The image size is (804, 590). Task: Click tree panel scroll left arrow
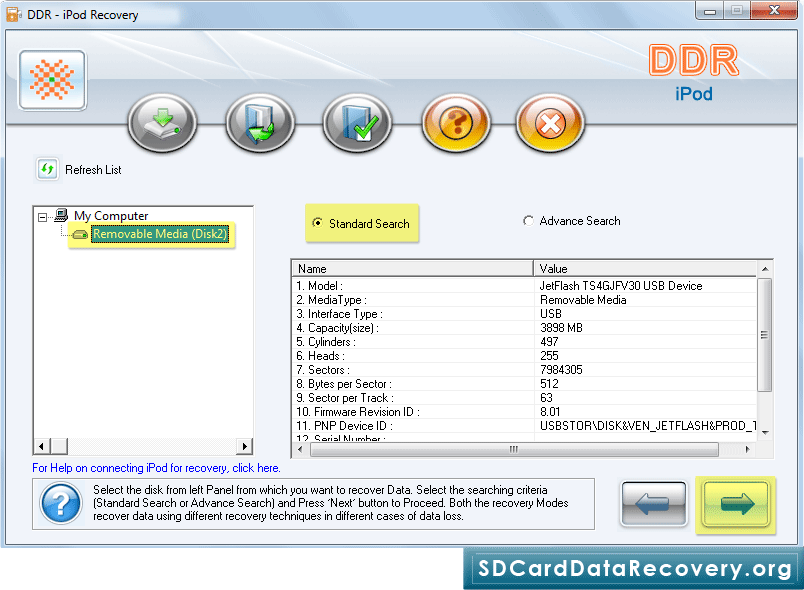[42, 446]
